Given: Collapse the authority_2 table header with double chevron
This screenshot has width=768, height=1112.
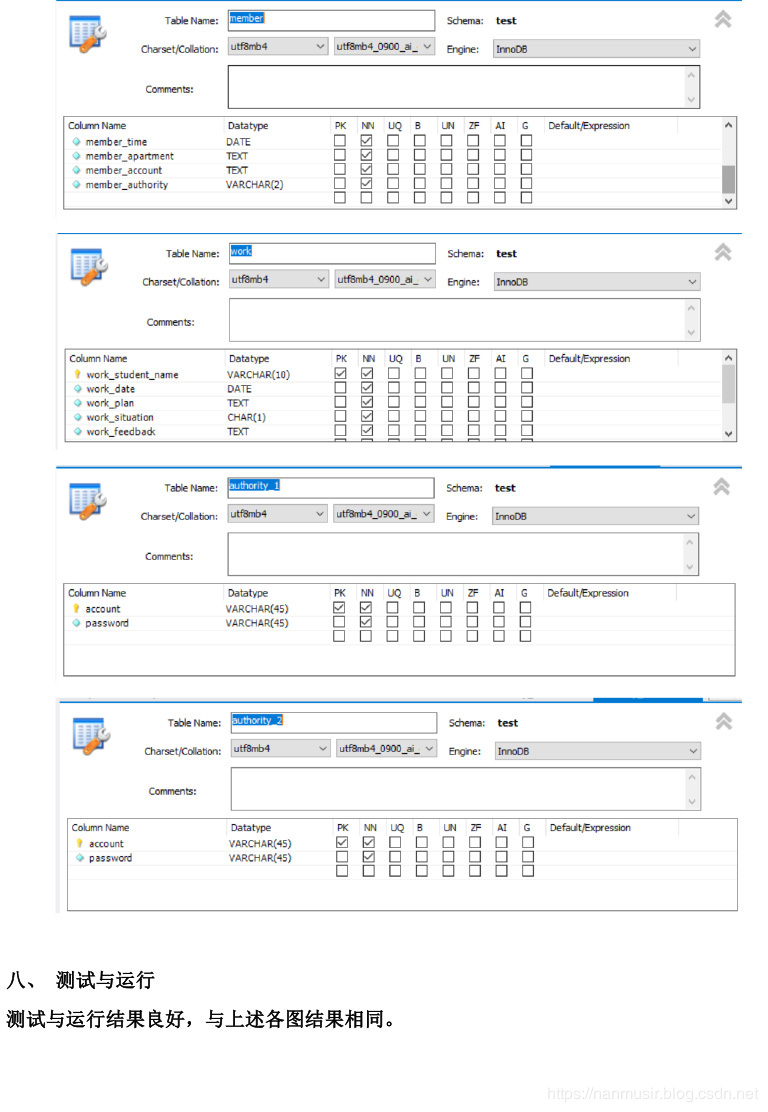Looking at the screenshot, I should (x=723, y=722).
